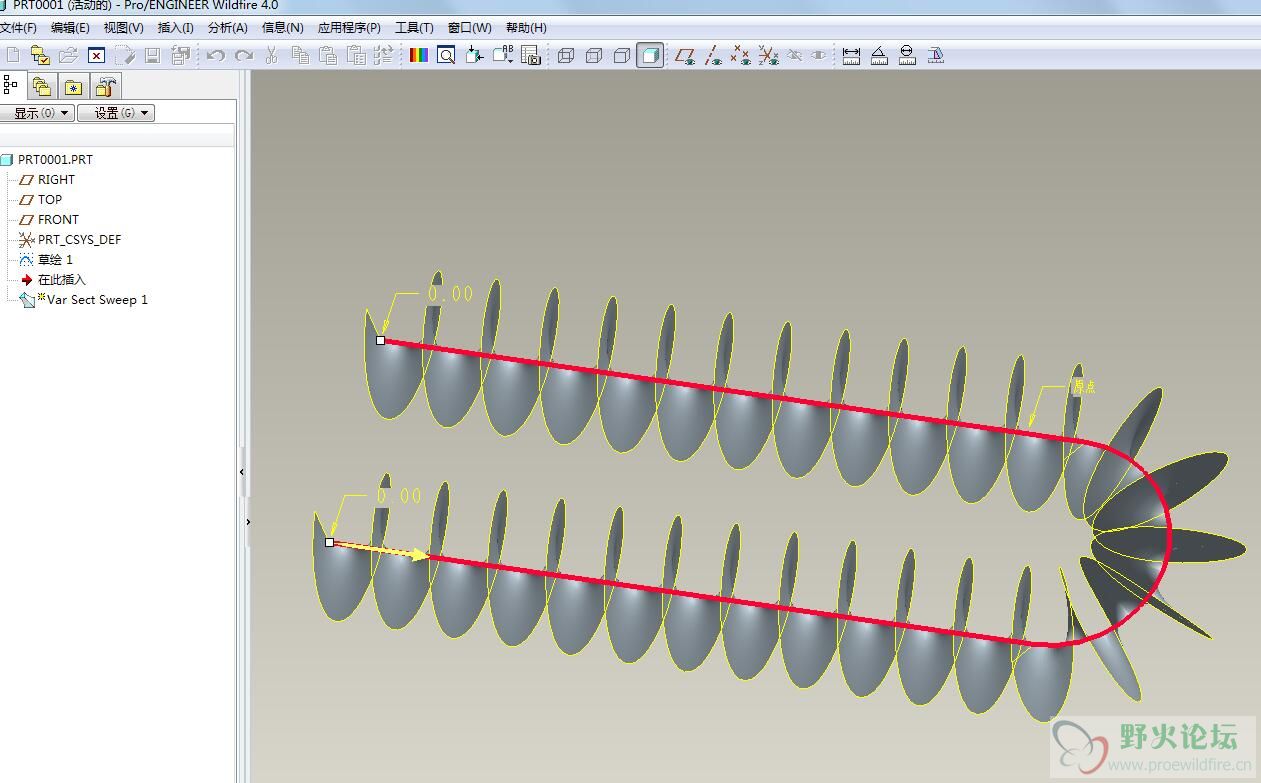Open the 设置 dropdown in model tree
This screenshot has height=783, width=1261.
click(x=116, y=113)
